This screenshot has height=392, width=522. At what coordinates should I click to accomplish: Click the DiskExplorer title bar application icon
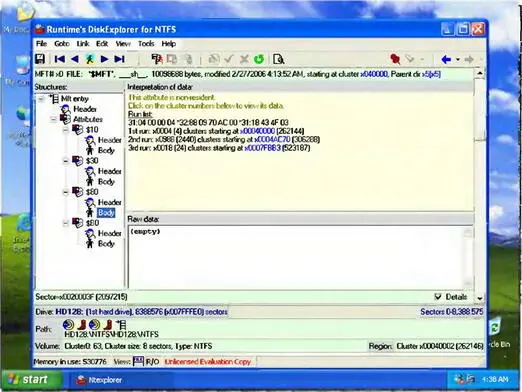point(40,29)
